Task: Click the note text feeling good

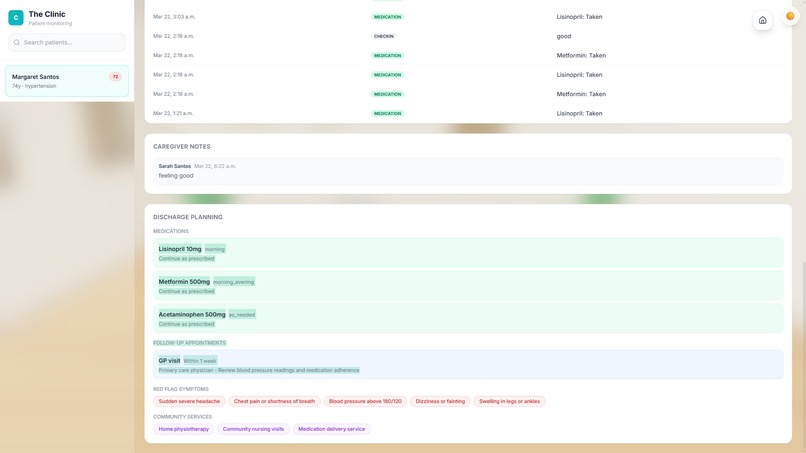Action: point(176,176)
